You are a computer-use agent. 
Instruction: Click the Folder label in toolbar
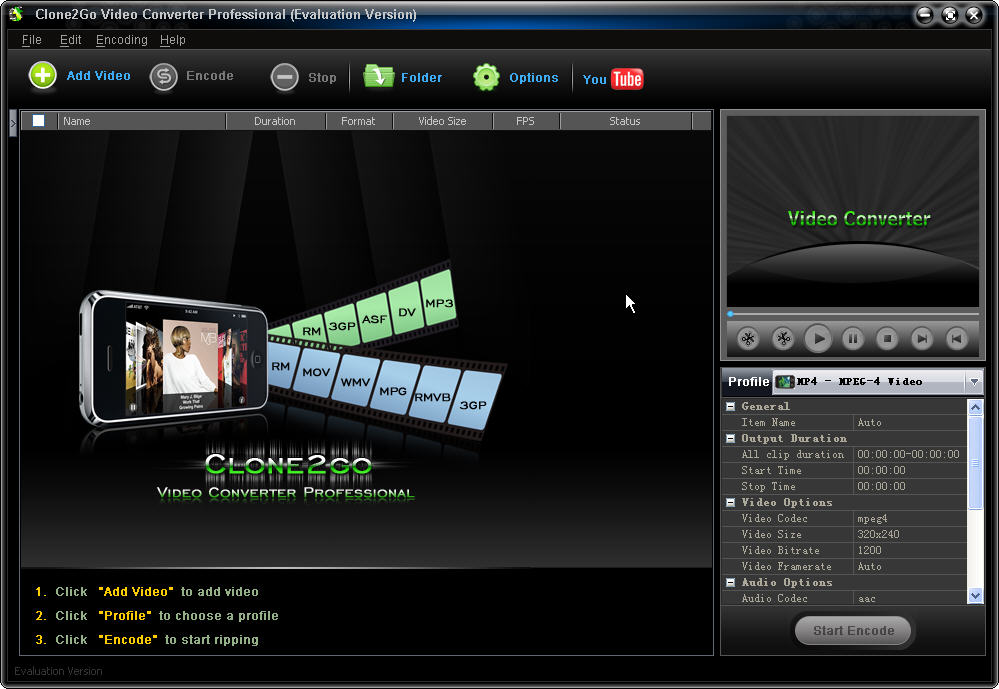[421, 78]
